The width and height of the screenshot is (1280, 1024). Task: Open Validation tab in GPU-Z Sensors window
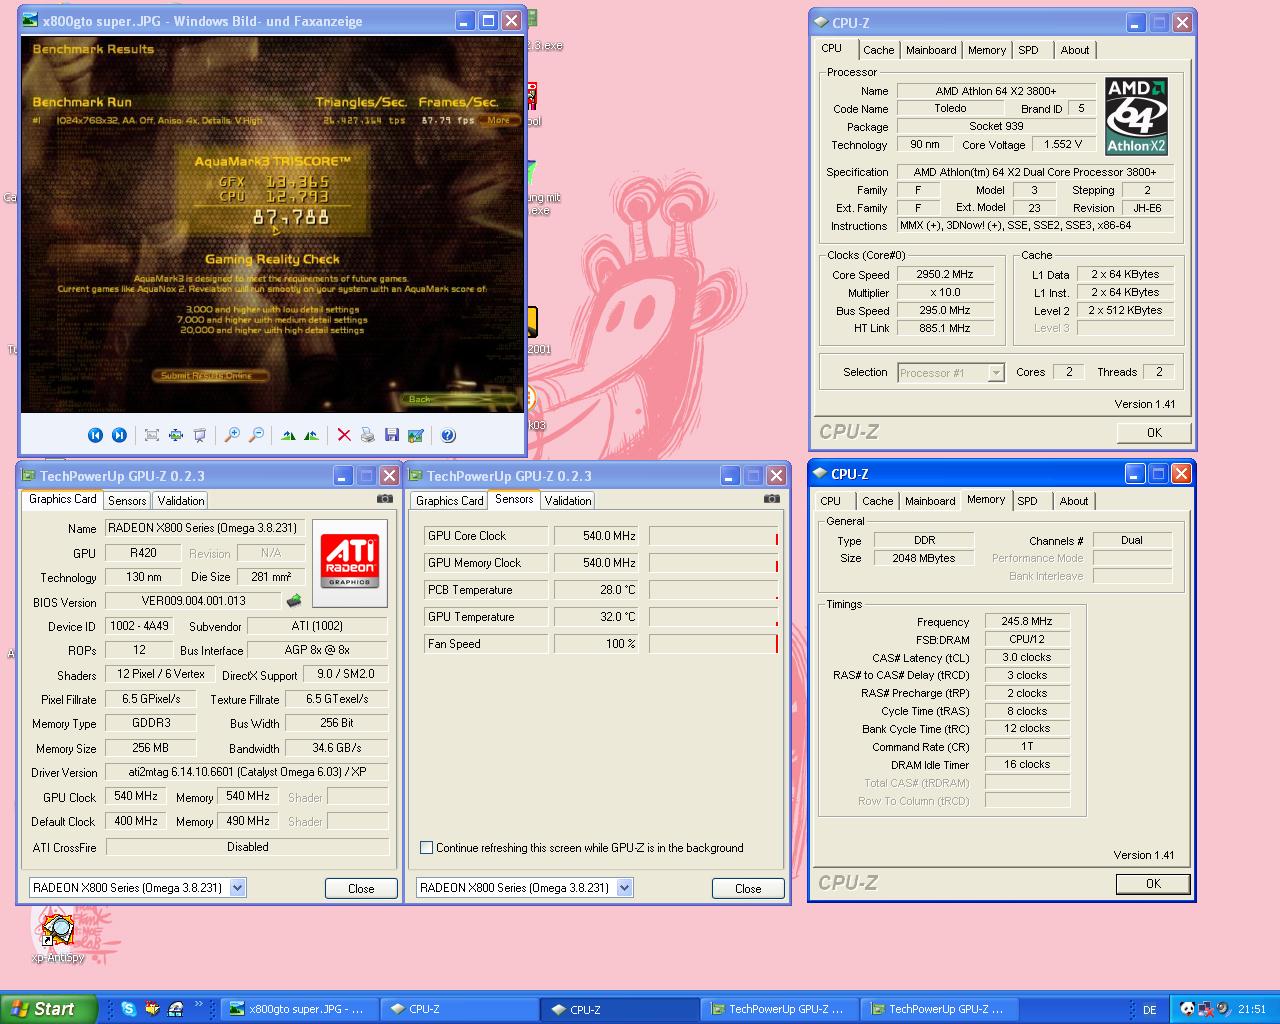568,501
